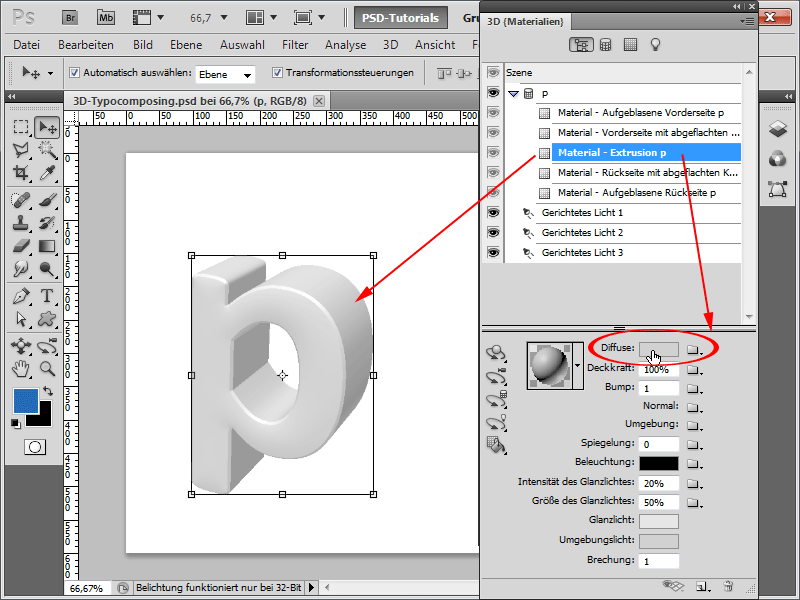Screen dimensions: 800x600
Task: Open the Filter menu
Action: pyautogui.click(x=295, y=45)
